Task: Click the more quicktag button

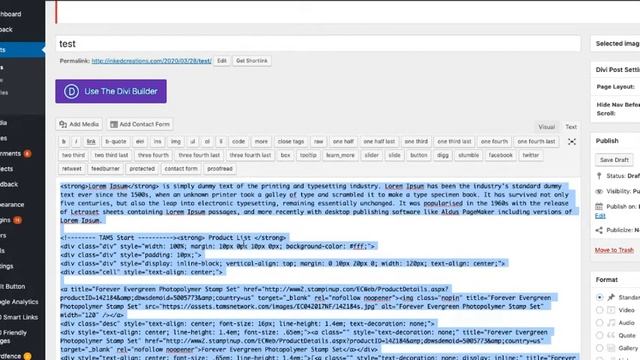Action: point(261,142)
